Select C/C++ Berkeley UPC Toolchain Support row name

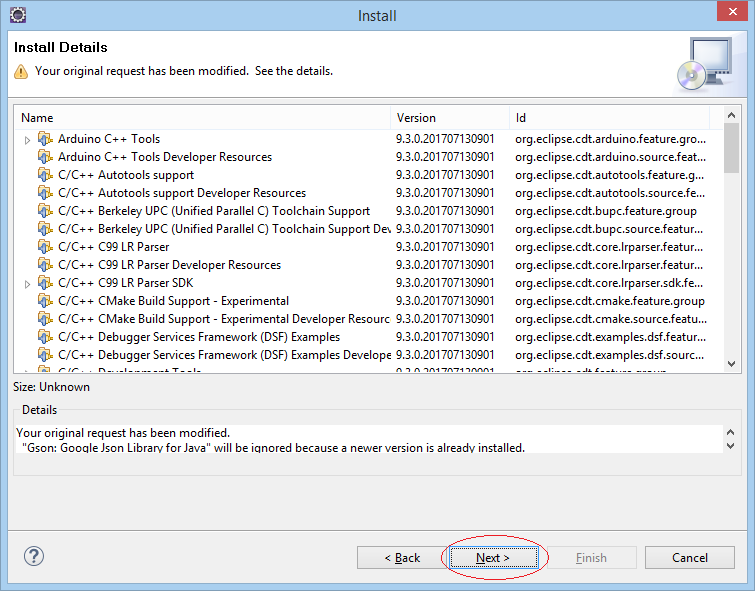pyautogui.click(x=214, y=210)
